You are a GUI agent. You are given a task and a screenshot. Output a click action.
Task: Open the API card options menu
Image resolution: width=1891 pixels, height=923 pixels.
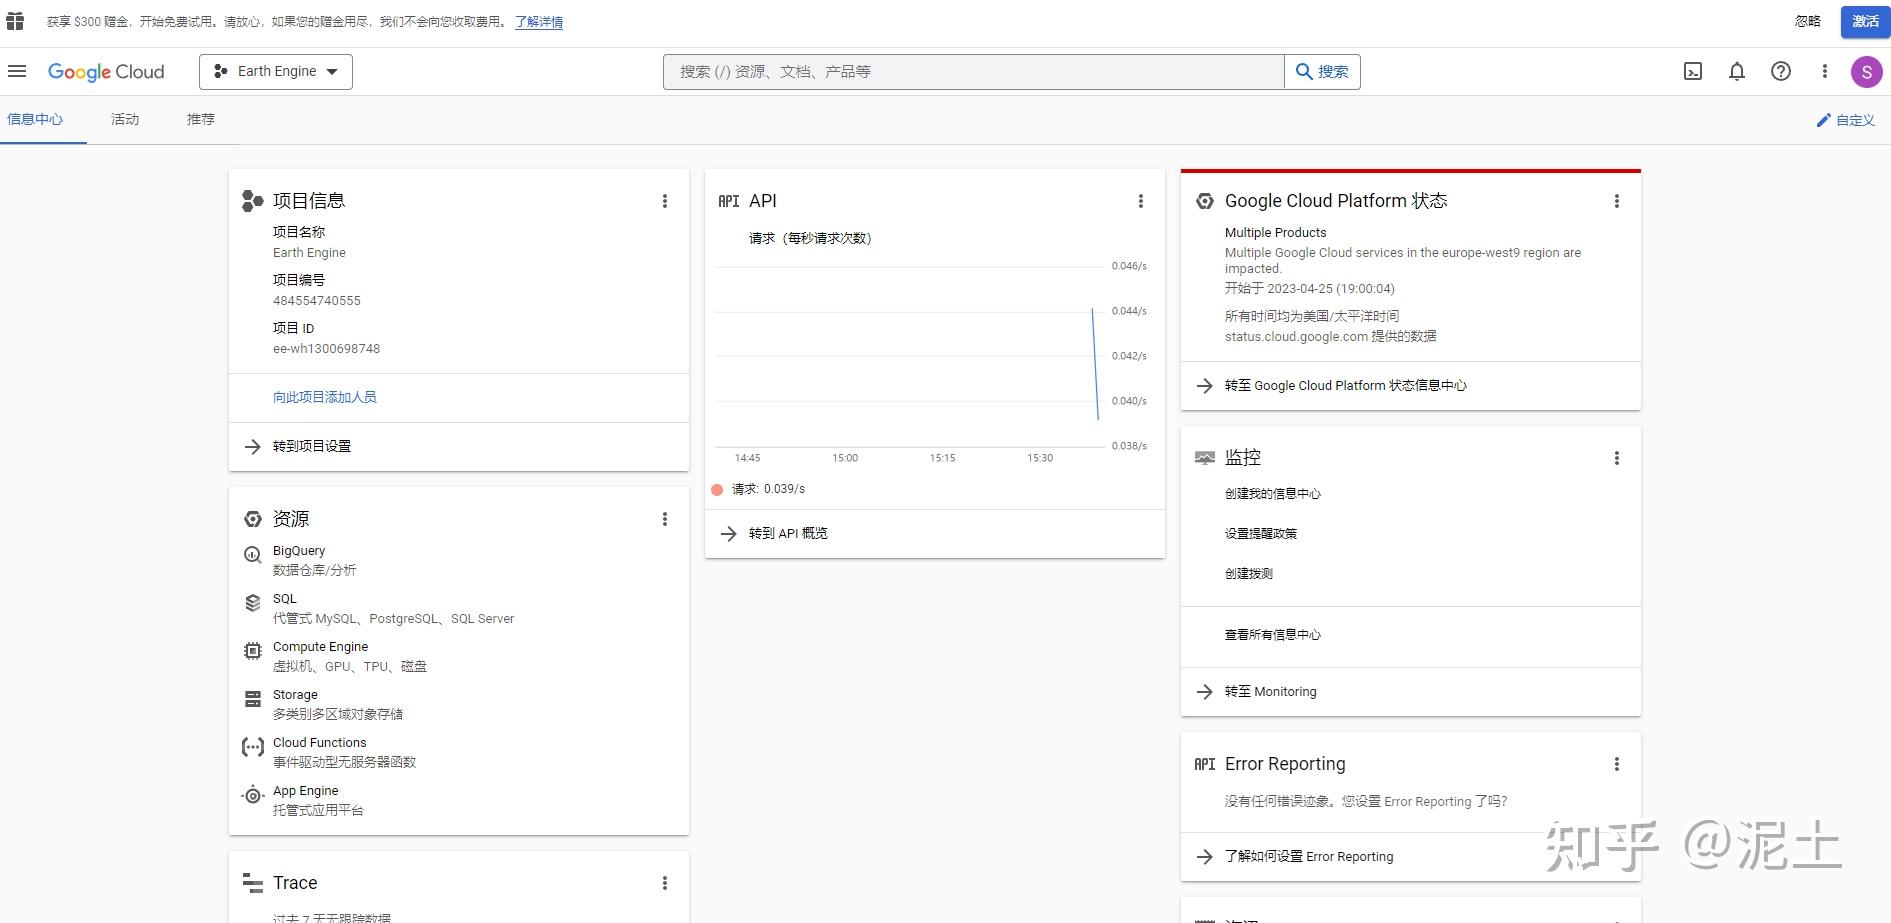tap(1141, 201)
